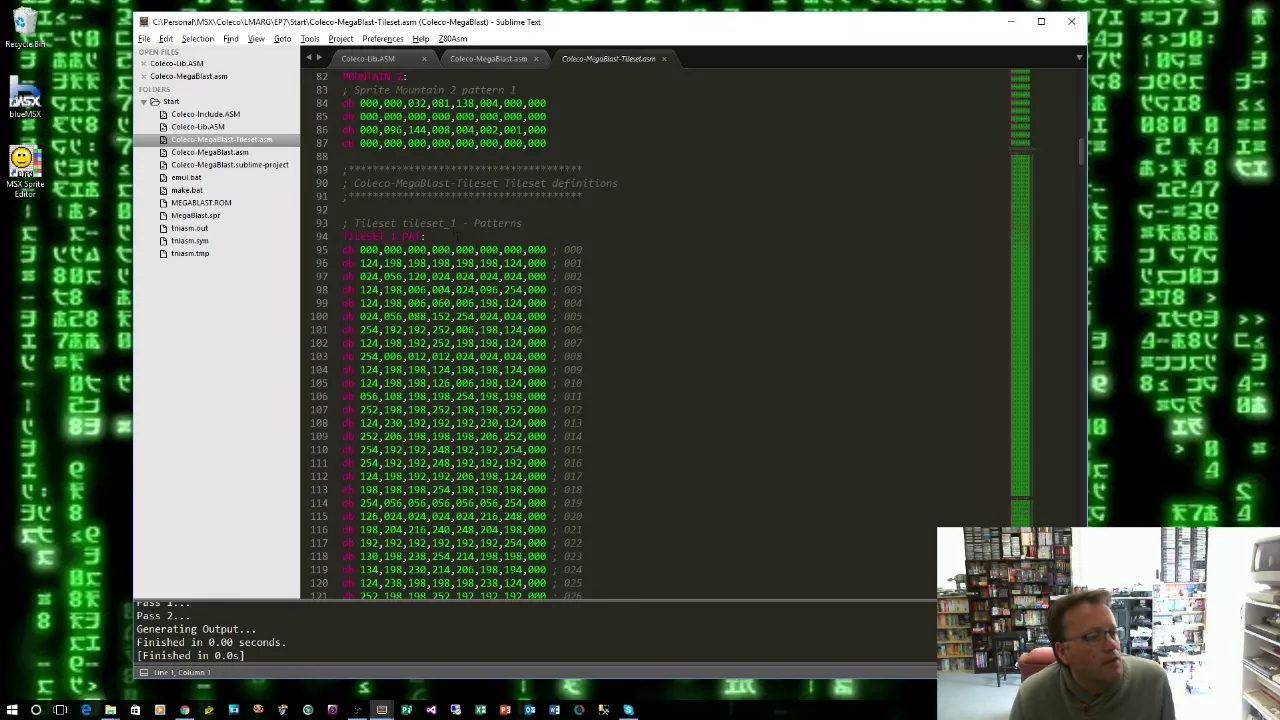Click the Start folder icon
Image resolution: width=1280 pixels, height=720 pixels.
coord(155,102)
